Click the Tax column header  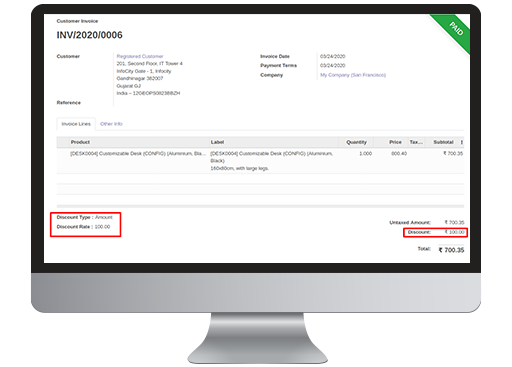click(x=416, y=142)
